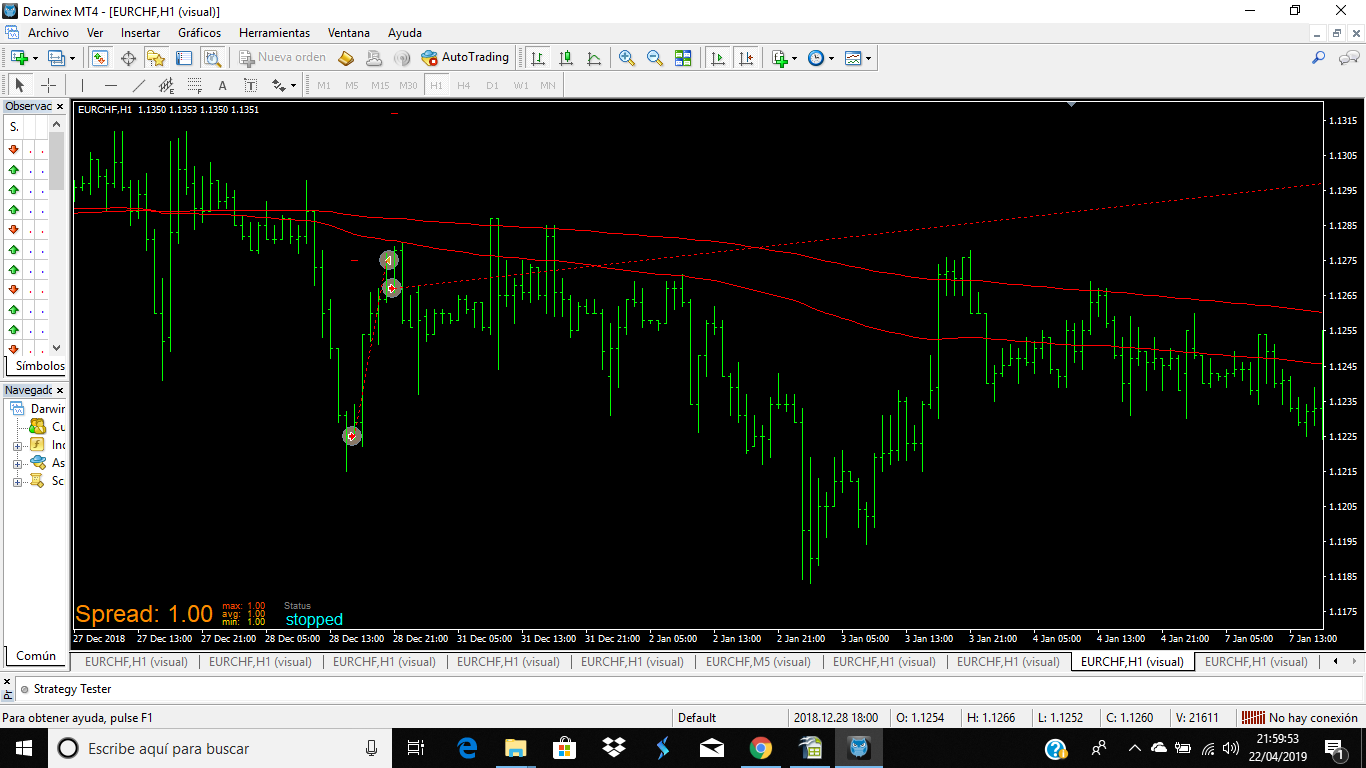Viewport: 1366px width, 768px height.
Task: Click the MetaEditor book icon
Action: coord(346,58)
